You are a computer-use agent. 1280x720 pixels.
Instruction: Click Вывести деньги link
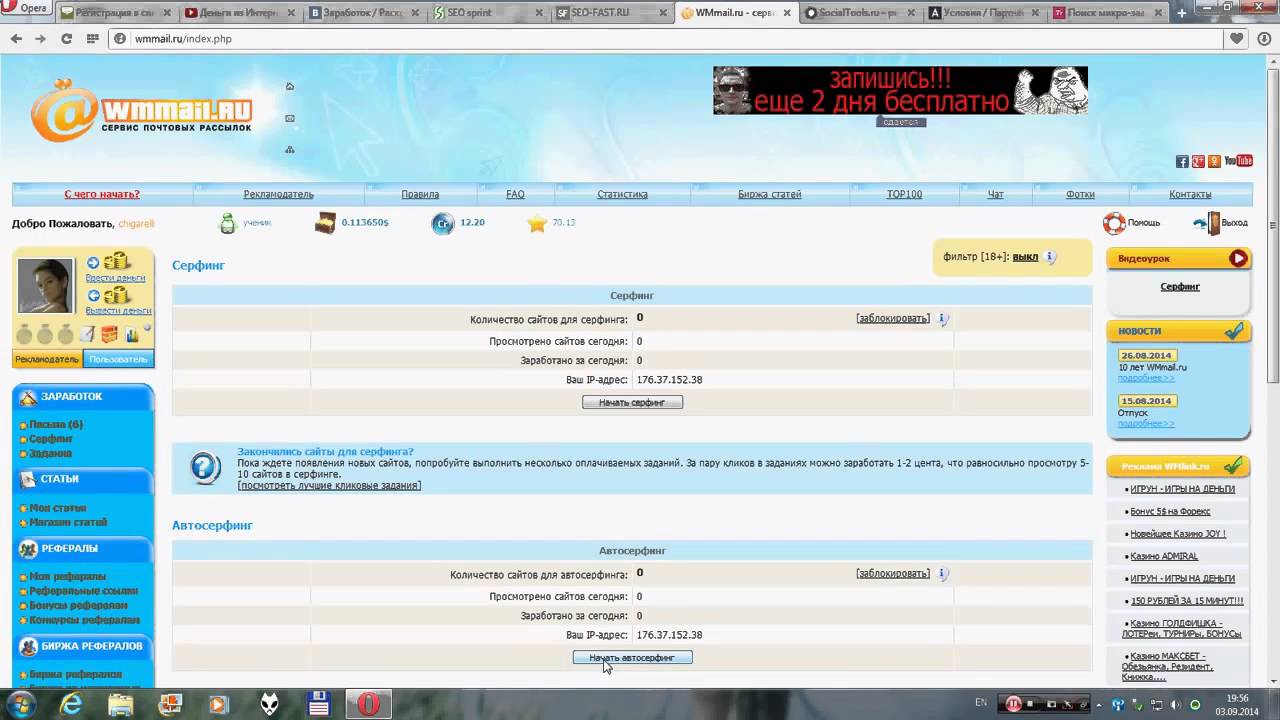(x=118, y=310)
